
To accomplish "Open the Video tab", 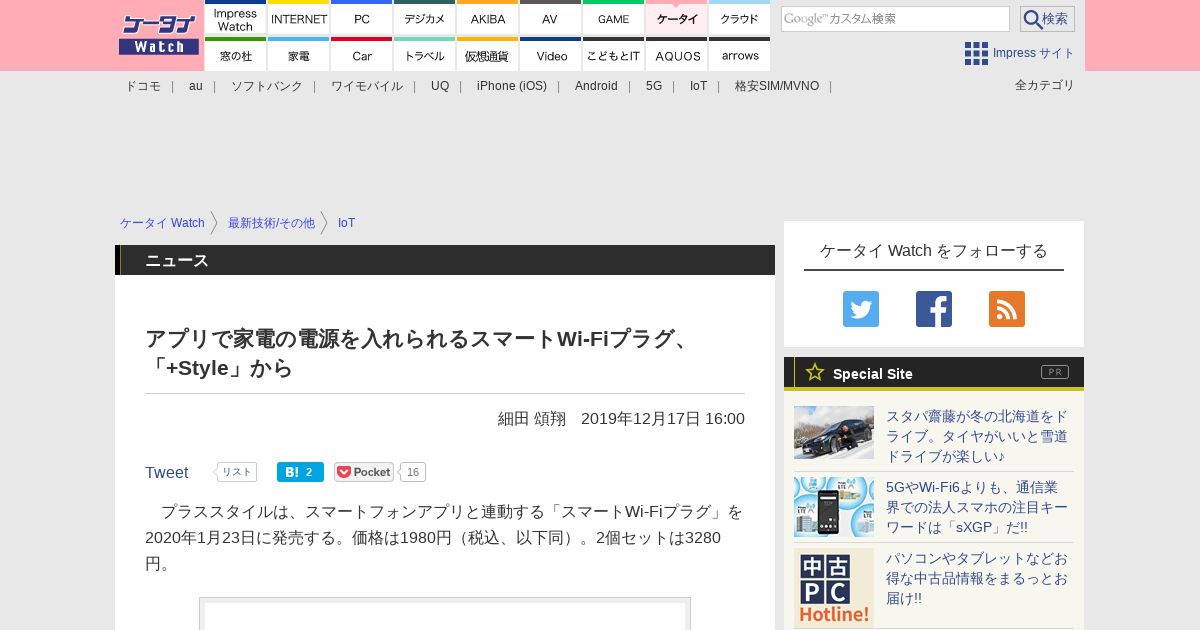I will click(550, 55).
